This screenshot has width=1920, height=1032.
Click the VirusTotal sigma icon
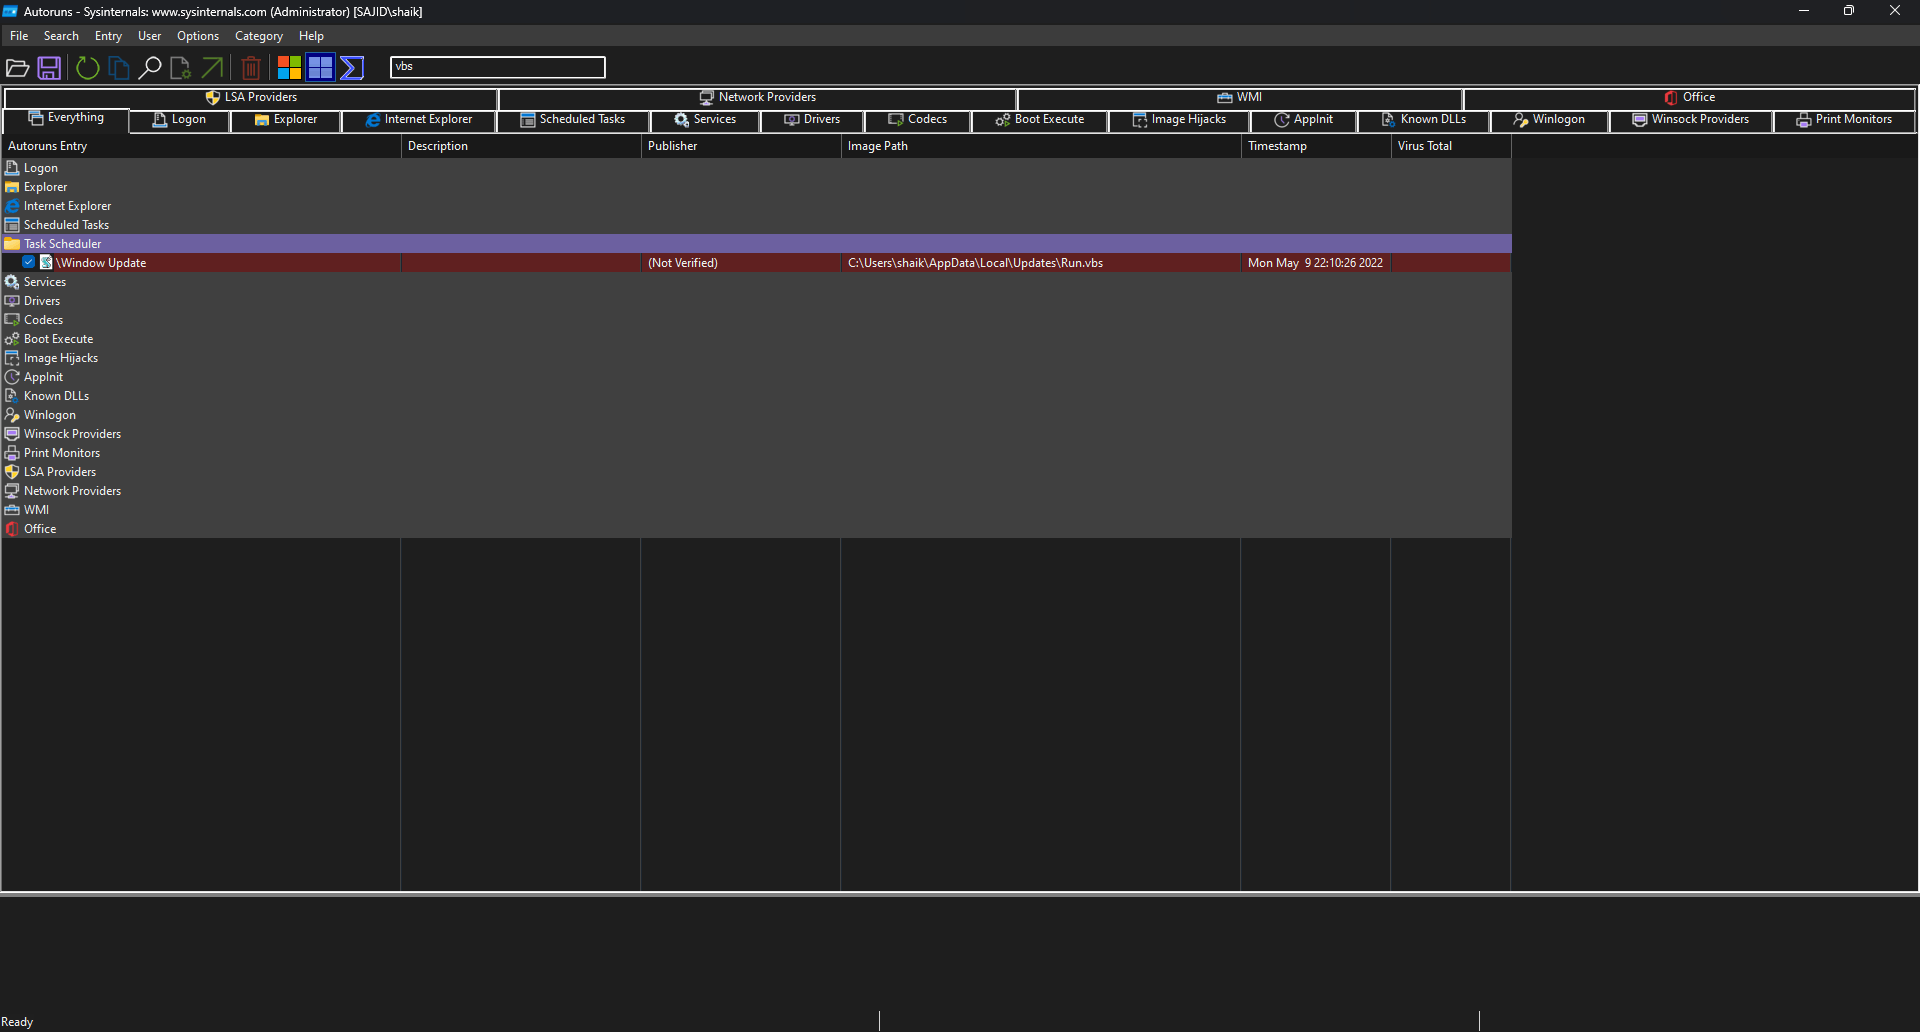[352, 68]
